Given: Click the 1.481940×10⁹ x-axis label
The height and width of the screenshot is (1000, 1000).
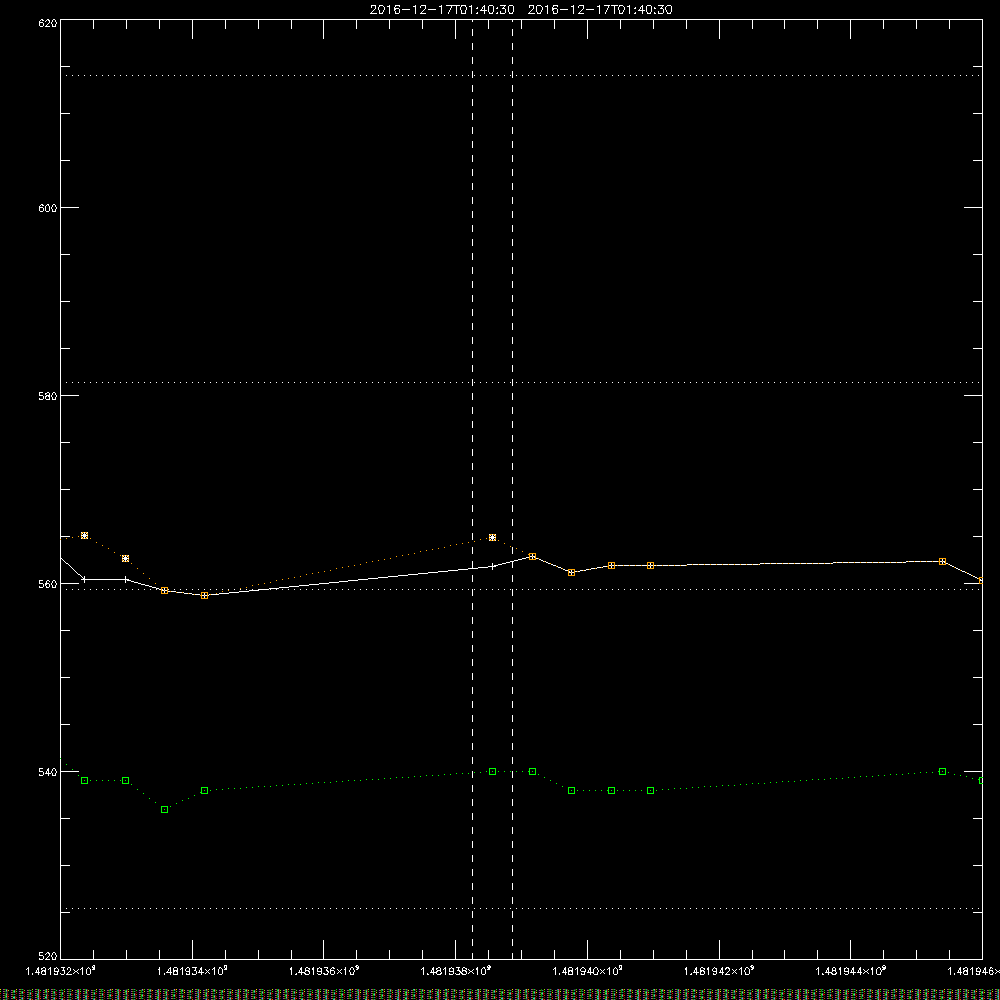Looking at the screenshot, I should point(587,971).
